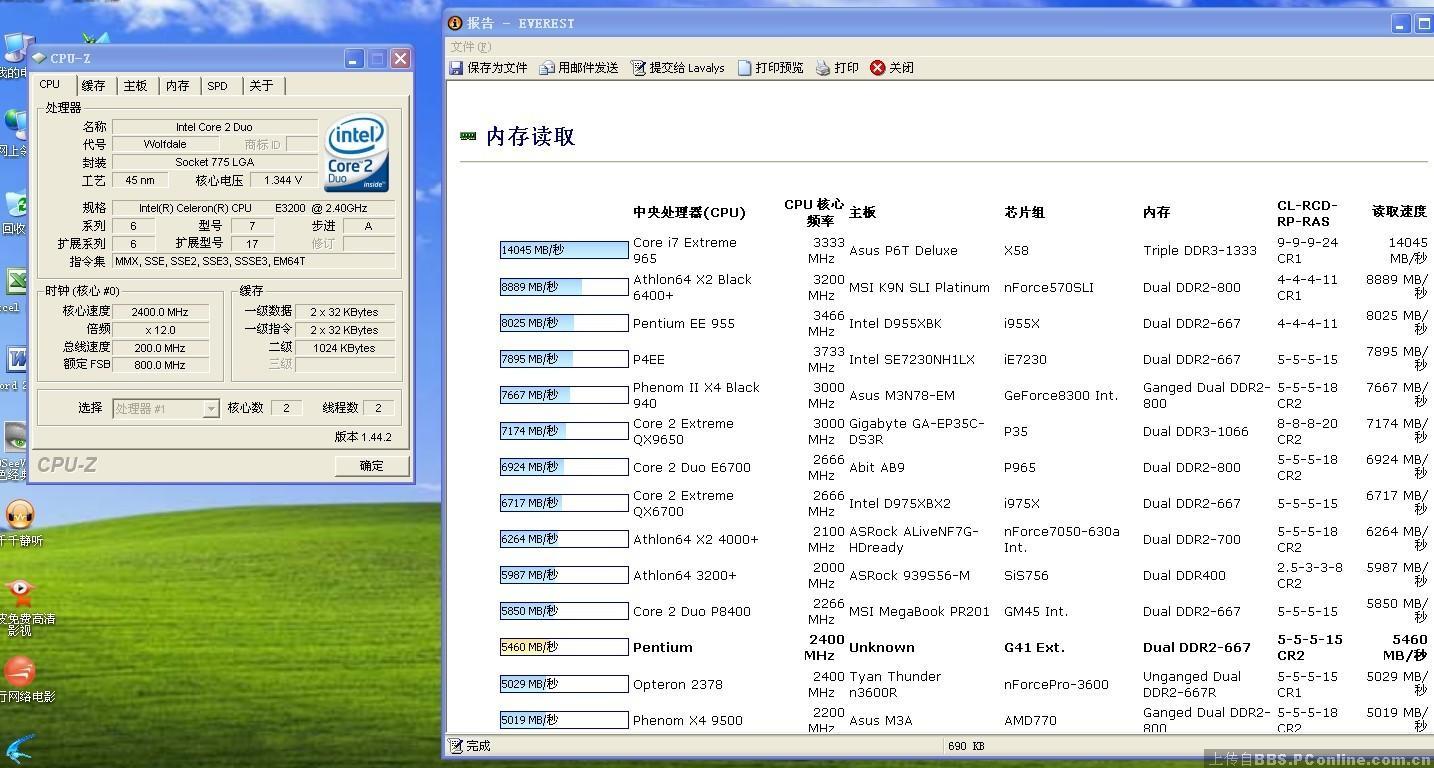This screenshot has width=1434, height=768.
Task: Click the CPU-Z title bar app icon
Action: [x=39, y=58]
